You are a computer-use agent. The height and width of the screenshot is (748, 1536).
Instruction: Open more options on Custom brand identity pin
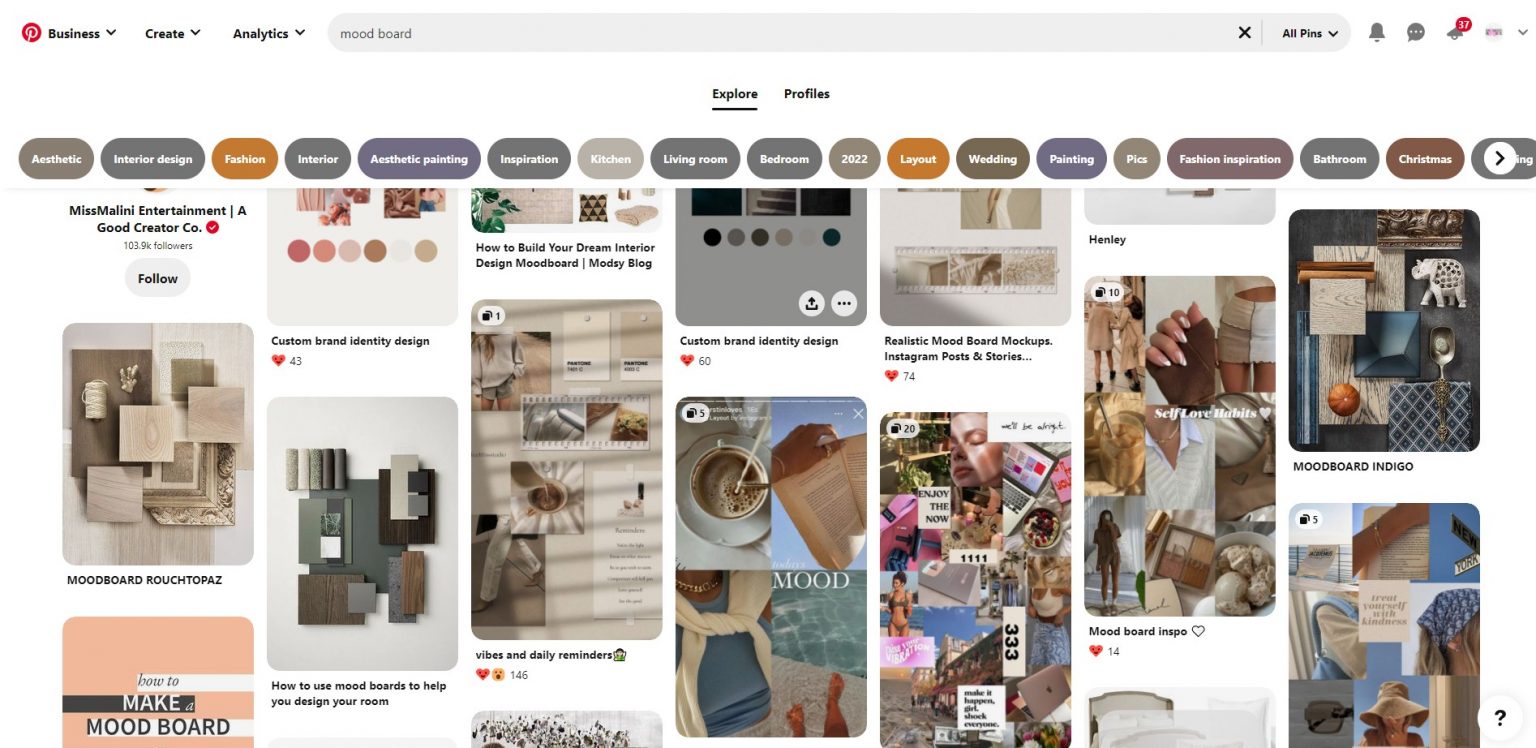point(843,303)
